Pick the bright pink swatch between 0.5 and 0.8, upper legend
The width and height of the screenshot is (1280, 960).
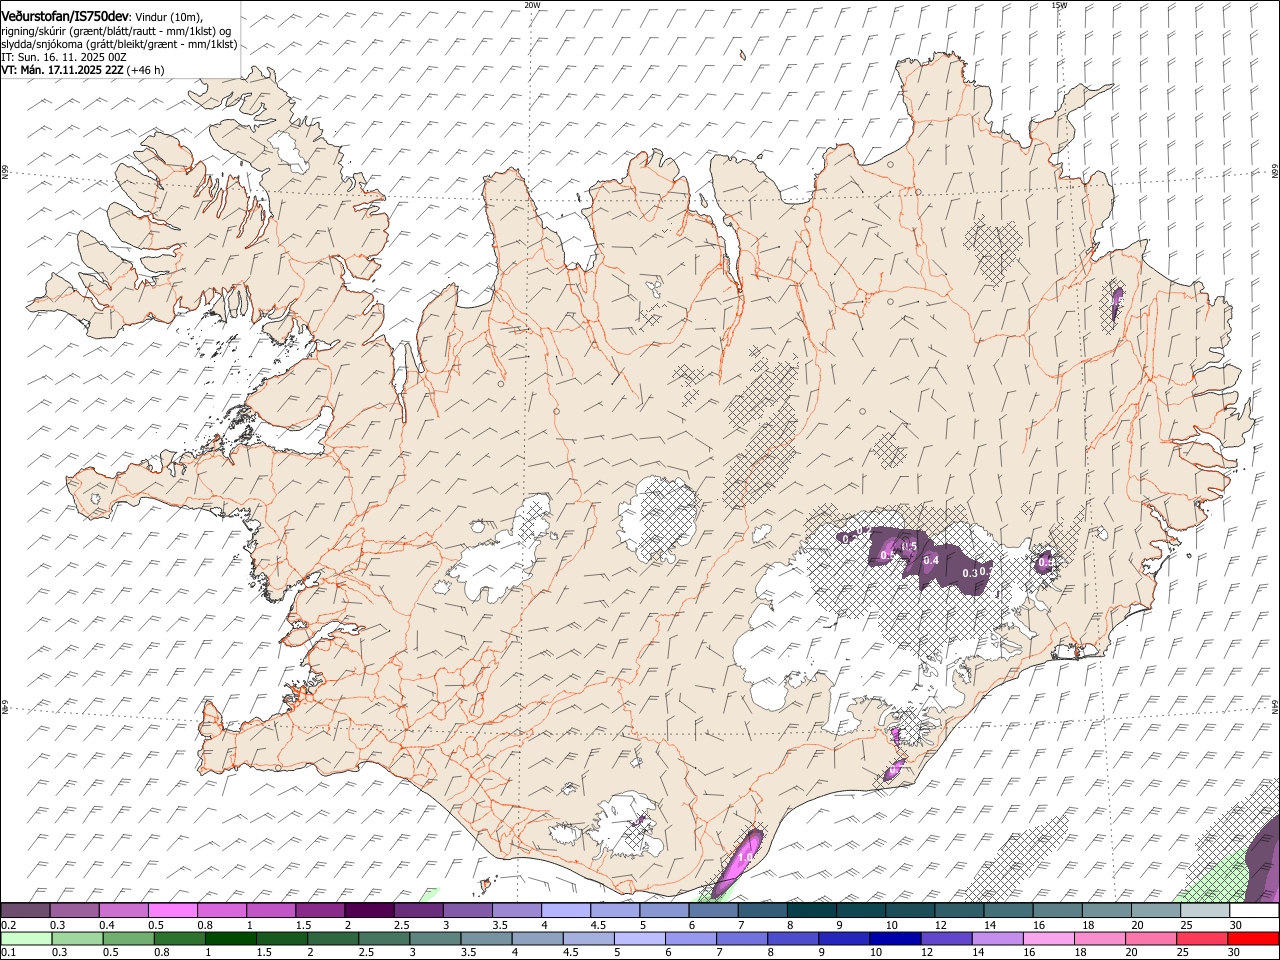[172, 911]
